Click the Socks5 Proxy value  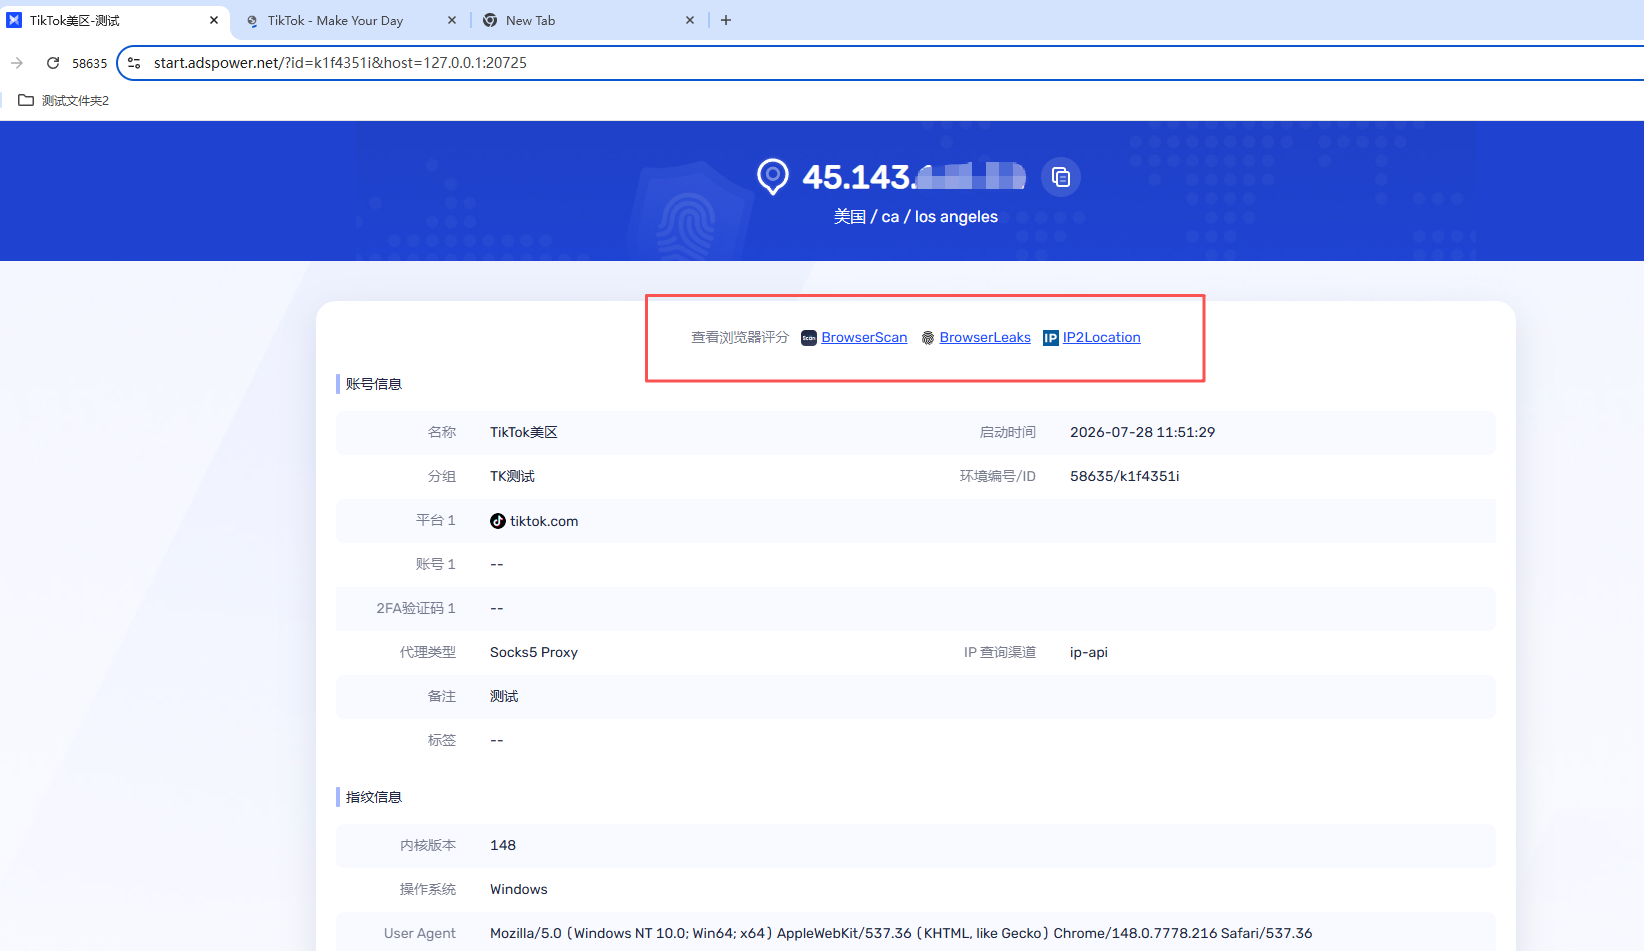click(534, 653)
